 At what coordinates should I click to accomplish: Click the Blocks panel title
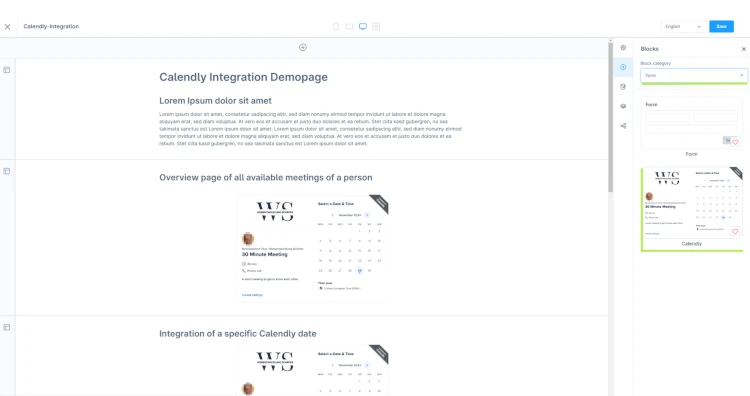(649, 49)
